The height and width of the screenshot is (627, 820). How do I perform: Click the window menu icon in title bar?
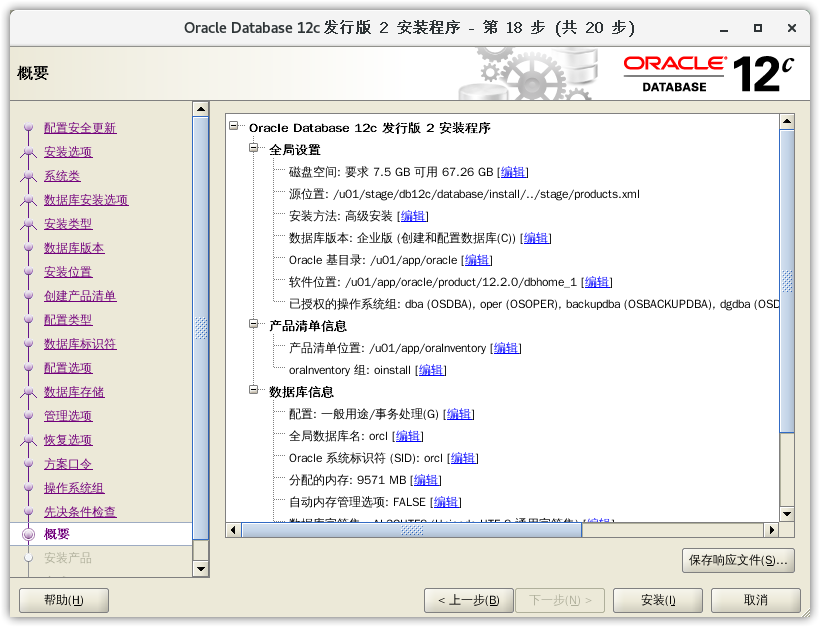coord(19,27)
